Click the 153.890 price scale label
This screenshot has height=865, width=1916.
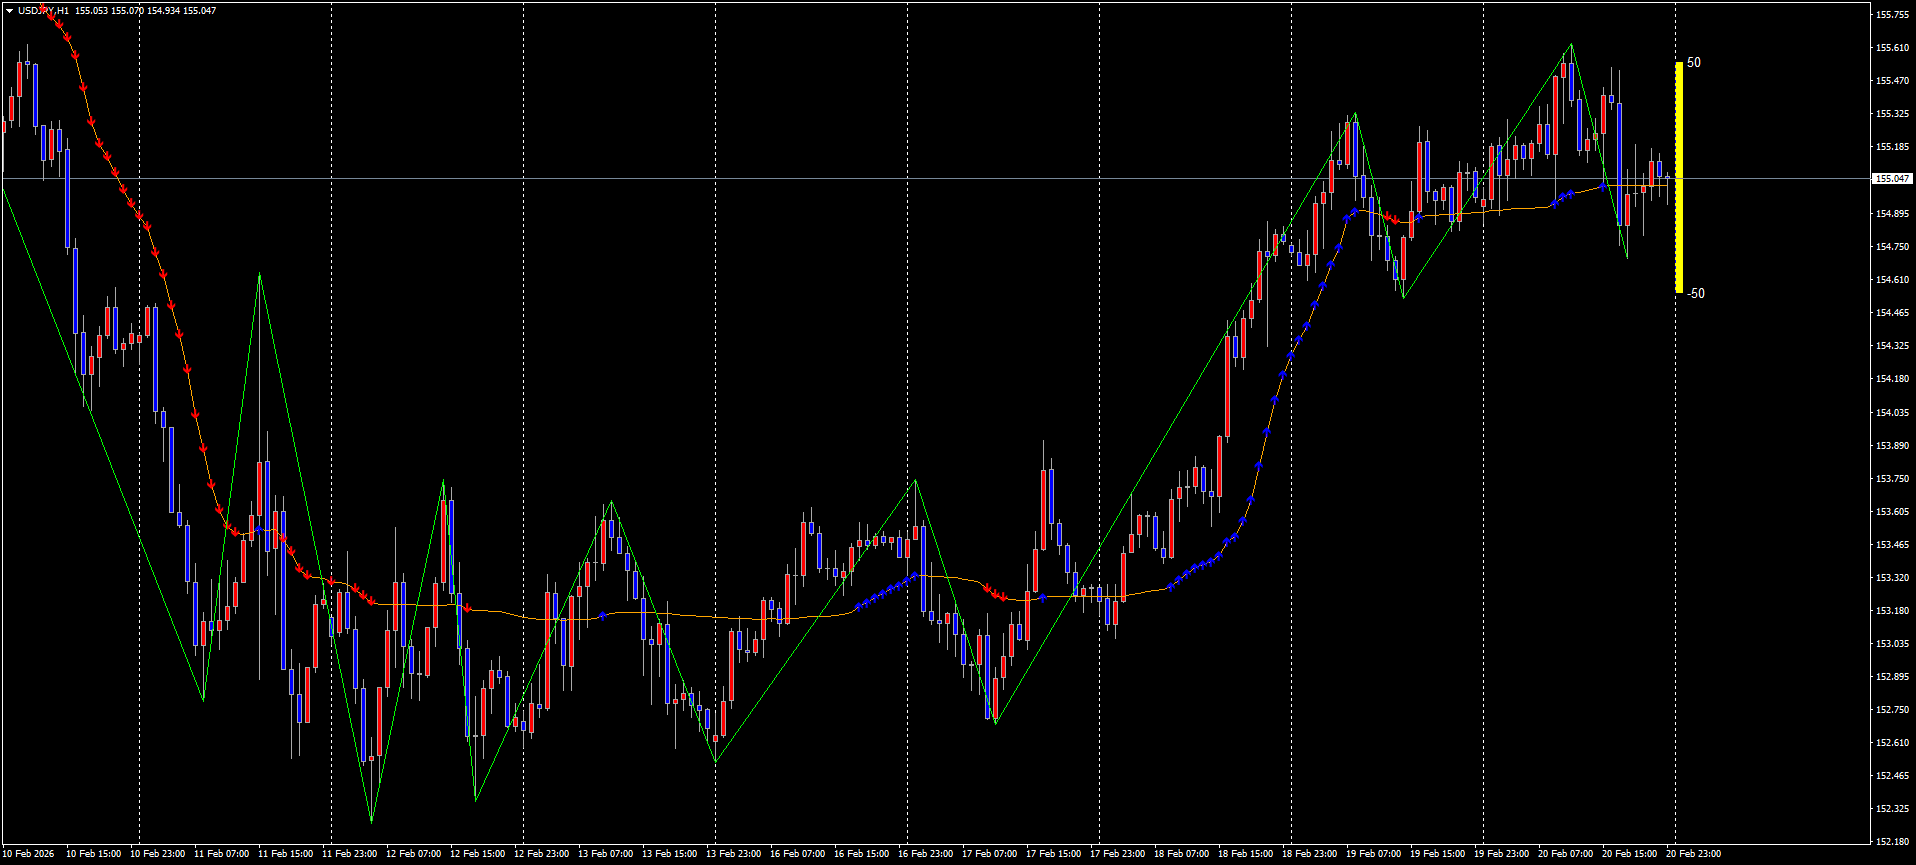point(1892,446)
